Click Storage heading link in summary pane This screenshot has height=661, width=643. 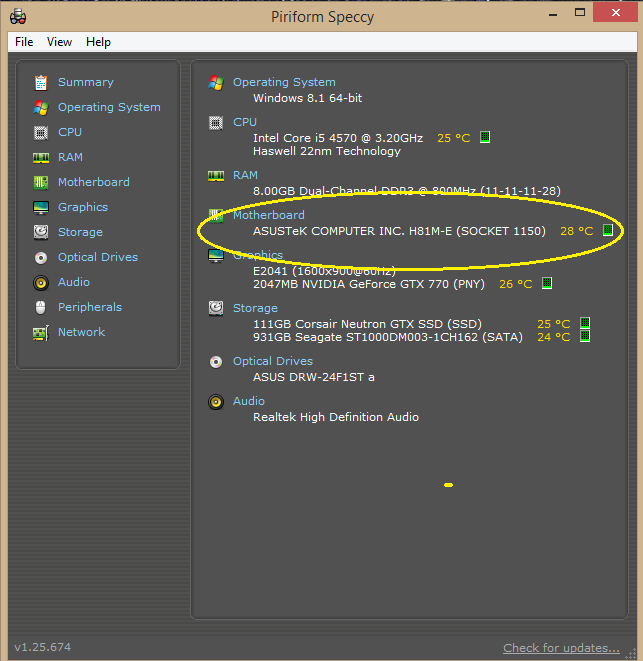coord(256,308)
